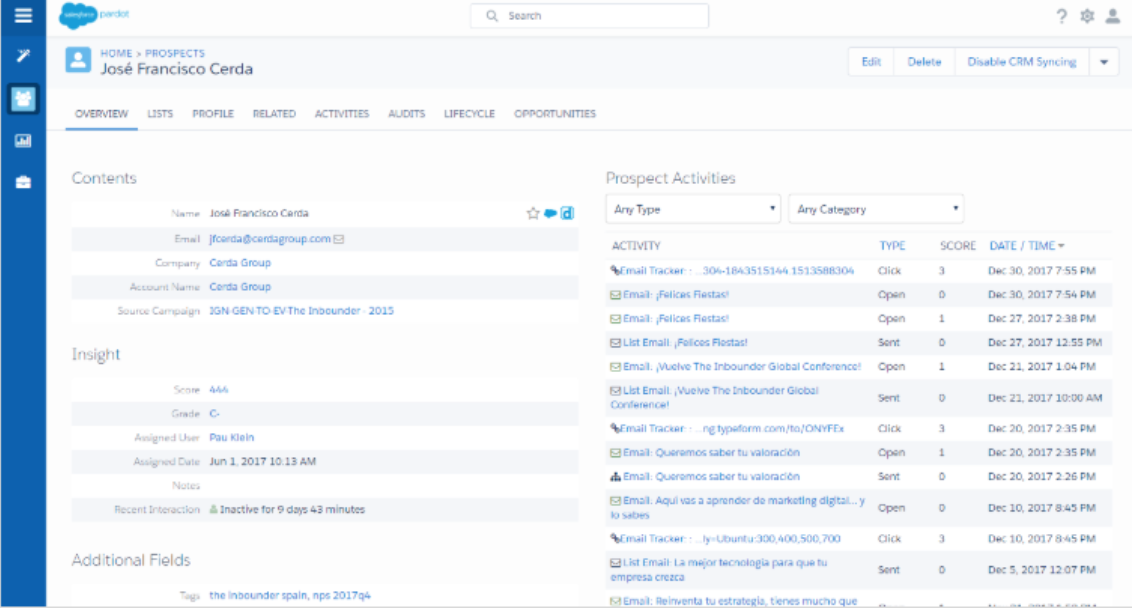Screen dimensions: 1140x612
Task: Click the Marketing wand sidebar icon
Action: pos(23,55)
